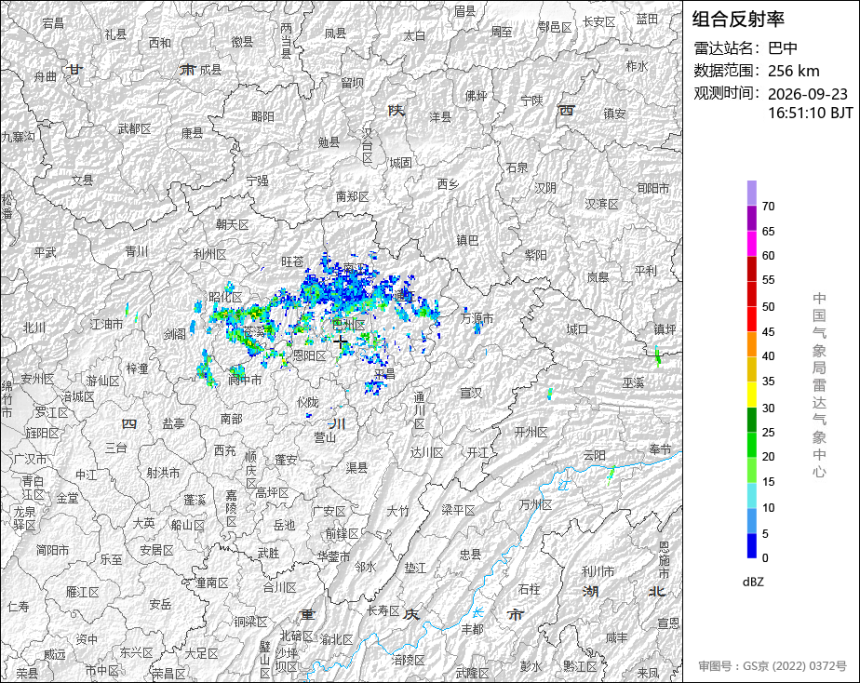The width and height of the screenshot is (860, 683).
Task: Click the 合川区 label
Action: 280,588
